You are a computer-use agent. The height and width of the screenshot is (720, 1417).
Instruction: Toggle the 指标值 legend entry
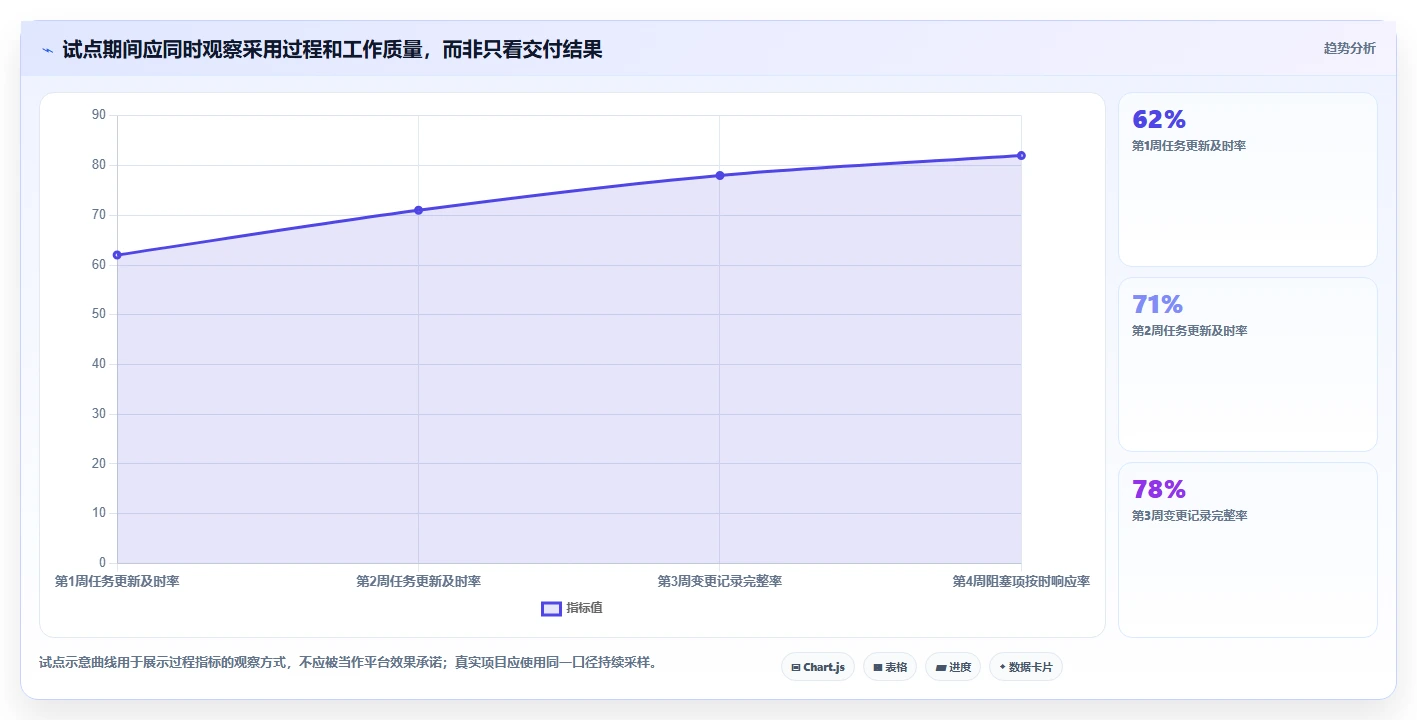572,608
